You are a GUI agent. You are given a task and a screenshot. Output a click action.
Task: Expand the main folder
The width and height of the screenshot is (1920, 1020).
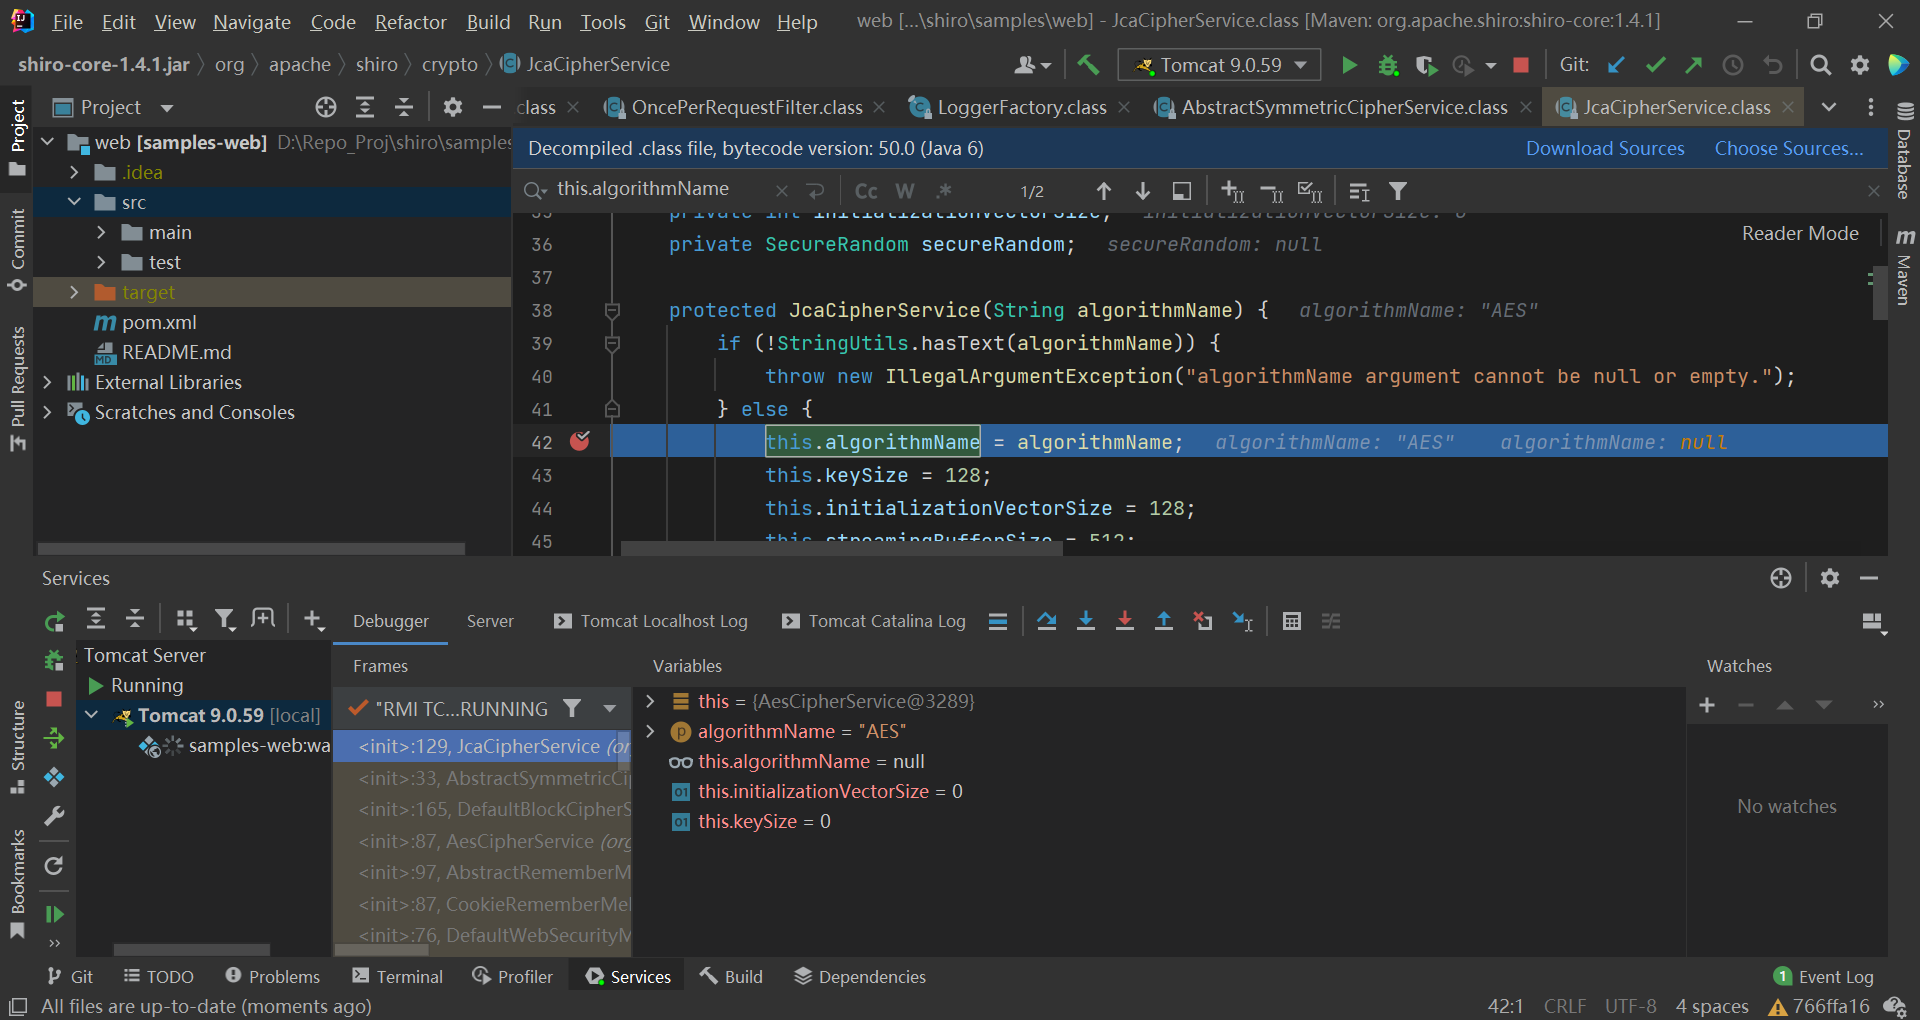[101, 232]
